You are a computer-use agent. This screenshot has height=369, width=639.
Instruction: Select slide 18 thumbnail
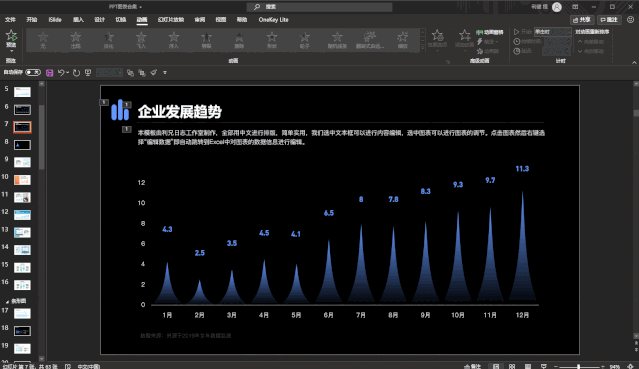pos(22,331)
